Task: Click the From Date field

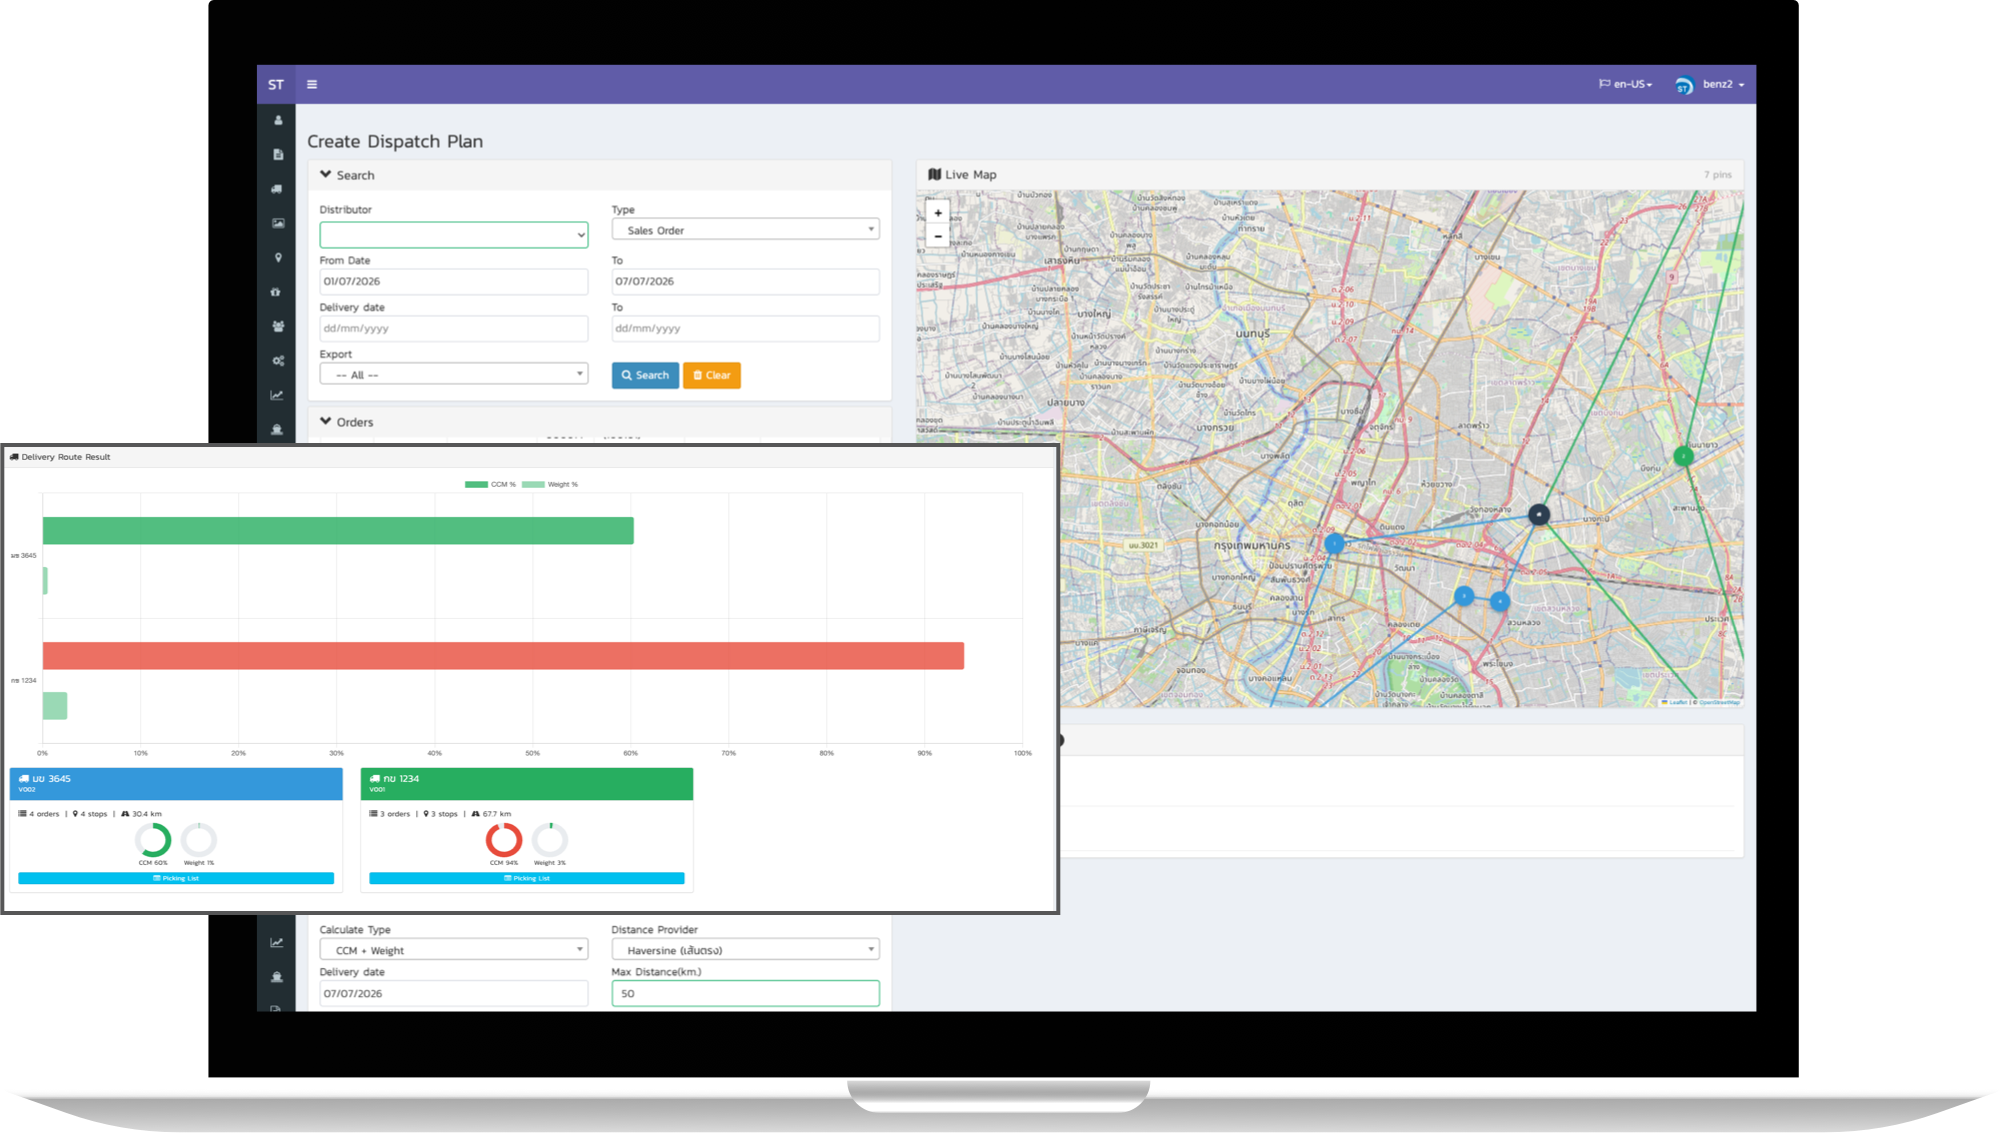Action: pos(454,282)
